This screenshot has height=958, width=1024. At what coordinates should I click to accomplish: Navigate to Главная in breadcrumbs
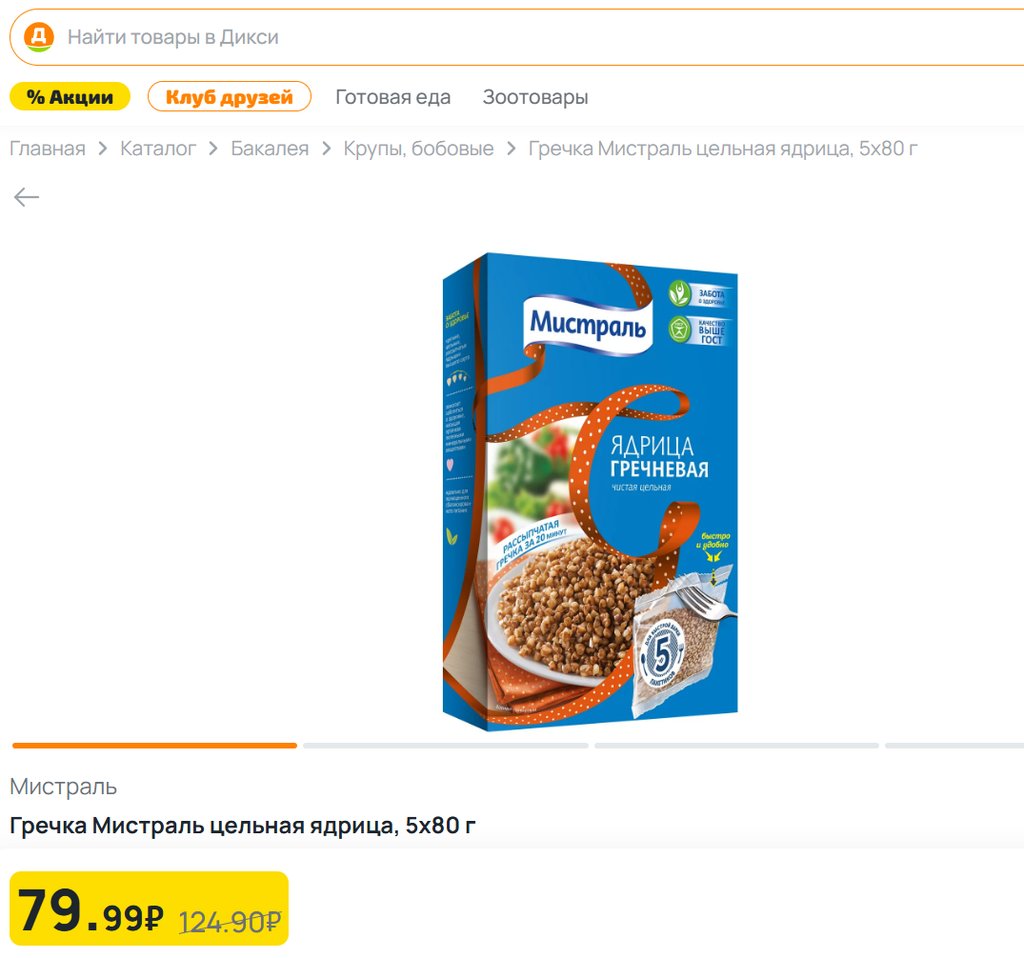47,149
